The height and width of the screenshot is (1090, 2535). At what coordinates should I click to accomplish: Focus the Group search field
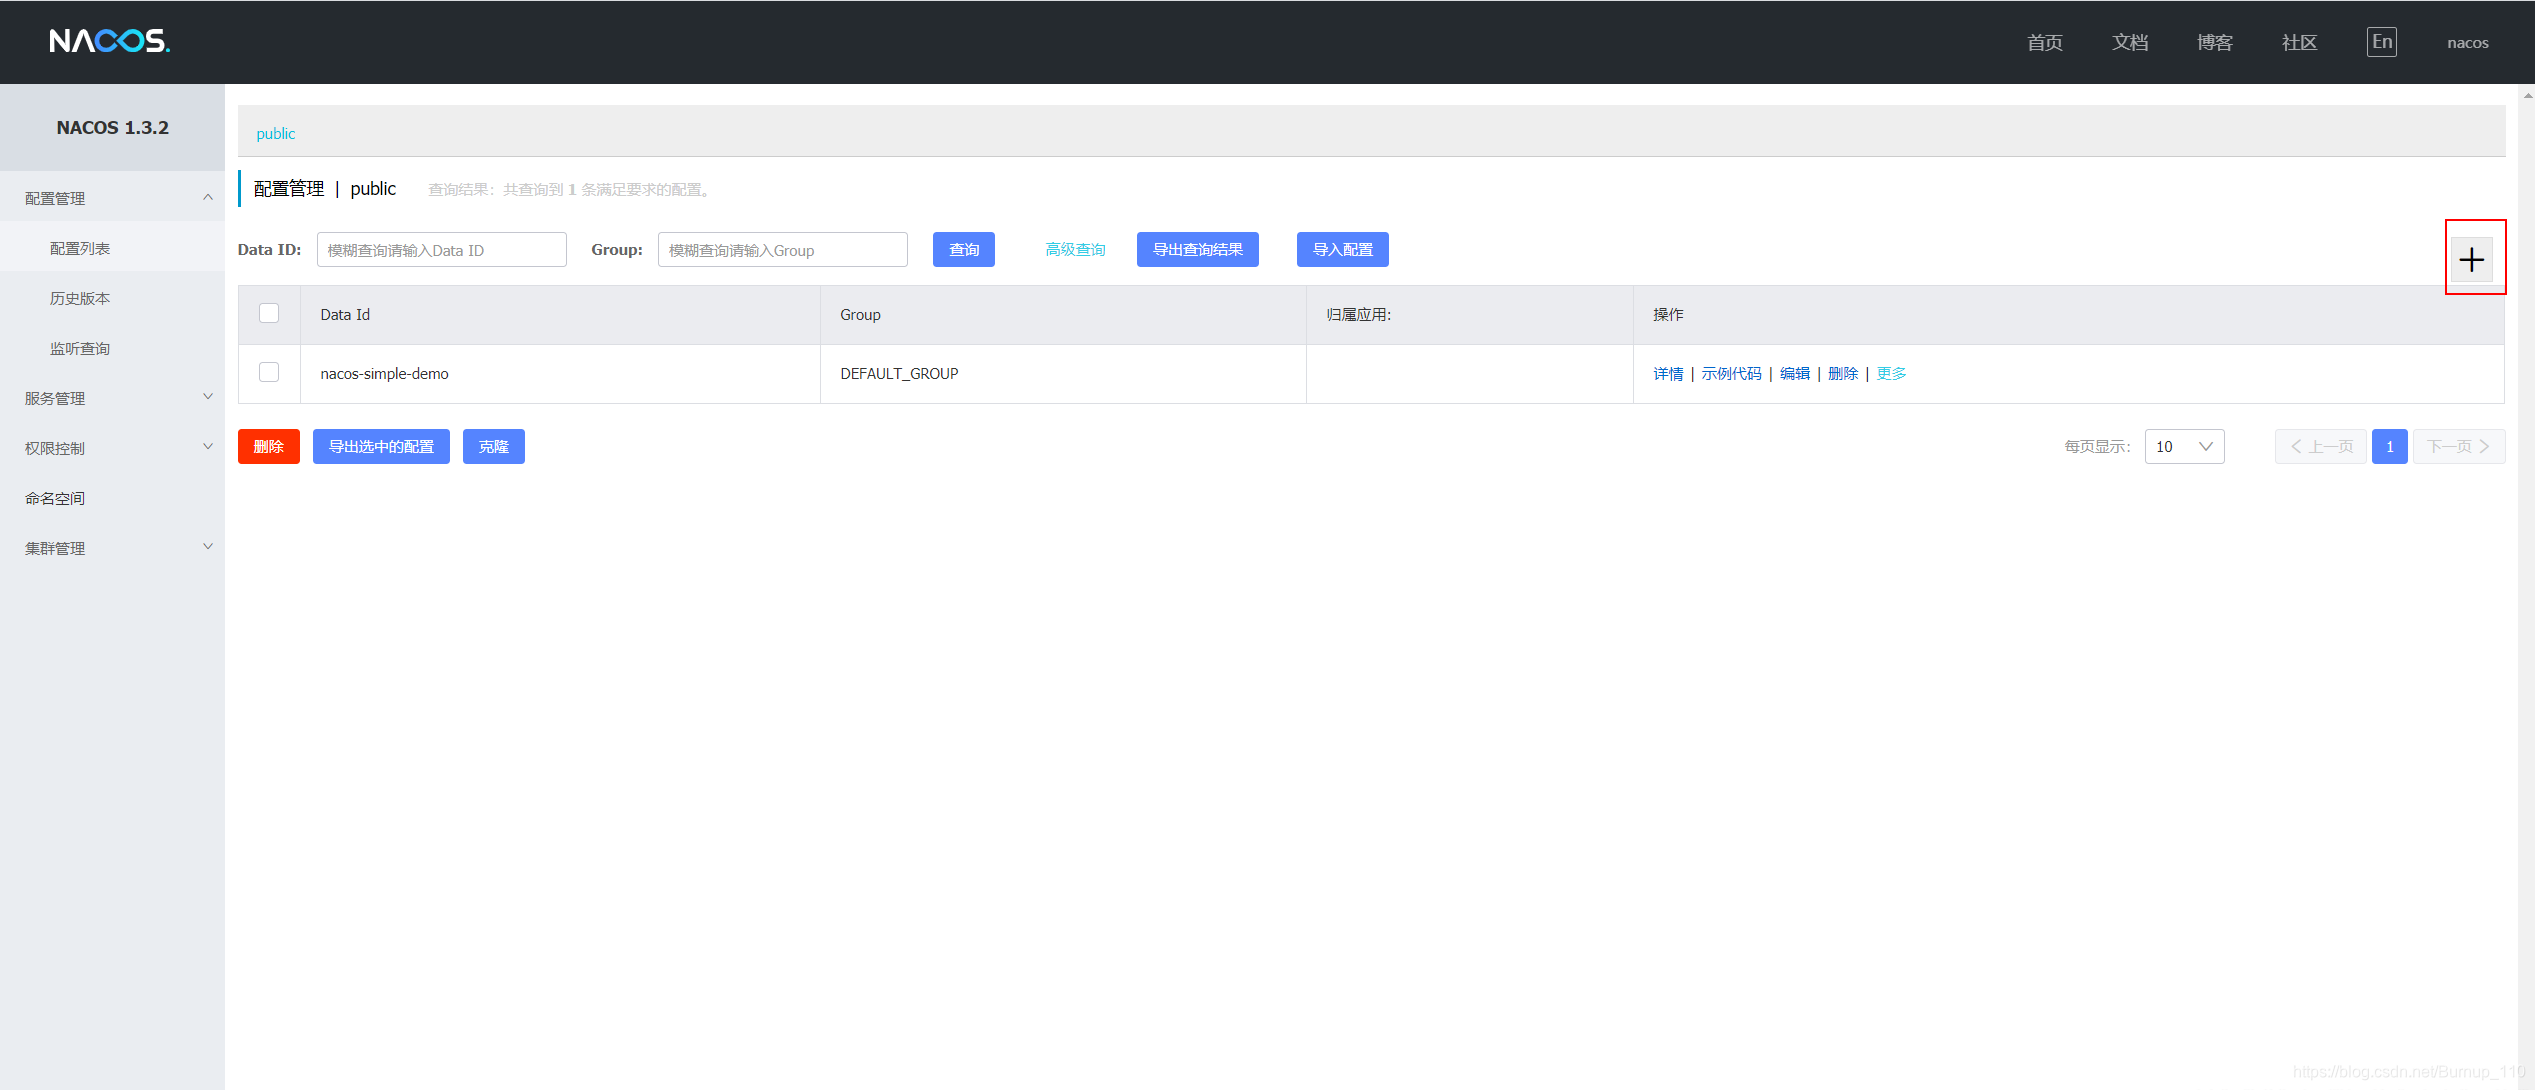(x=783, y=249)
